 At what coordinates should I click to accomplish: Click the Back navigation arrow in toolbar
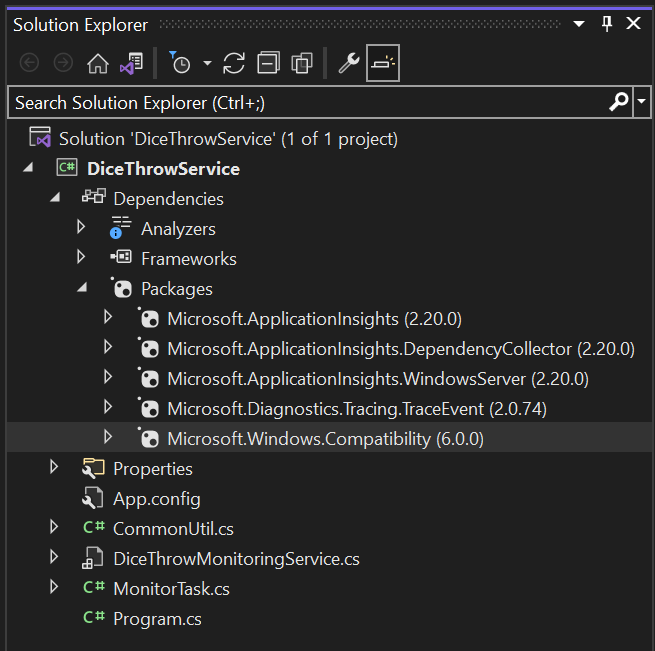click(x=29, y=63)
